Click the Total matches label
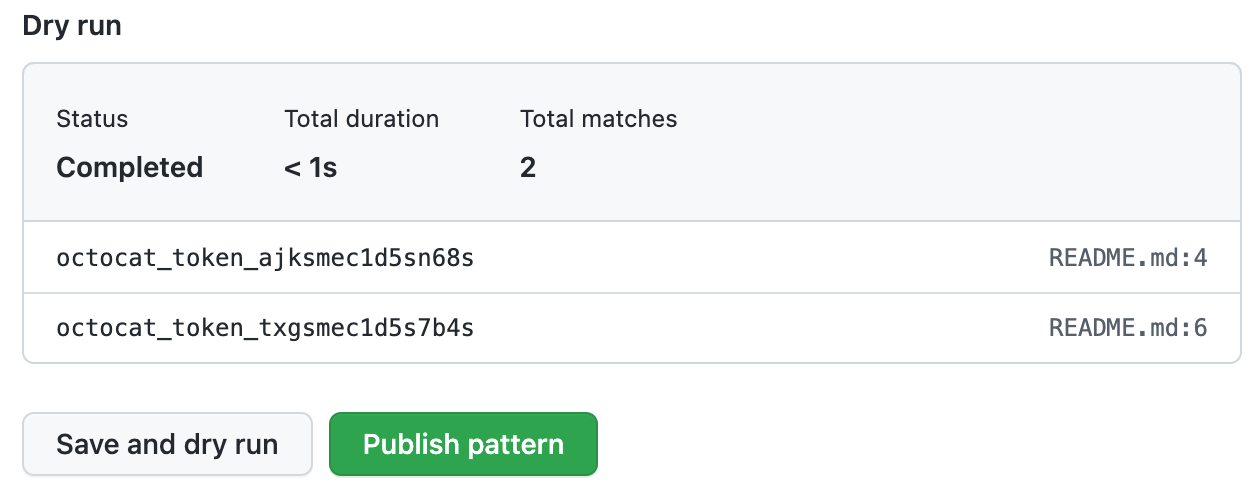This screenshot has height=494, width=1260. click(598, 119)
